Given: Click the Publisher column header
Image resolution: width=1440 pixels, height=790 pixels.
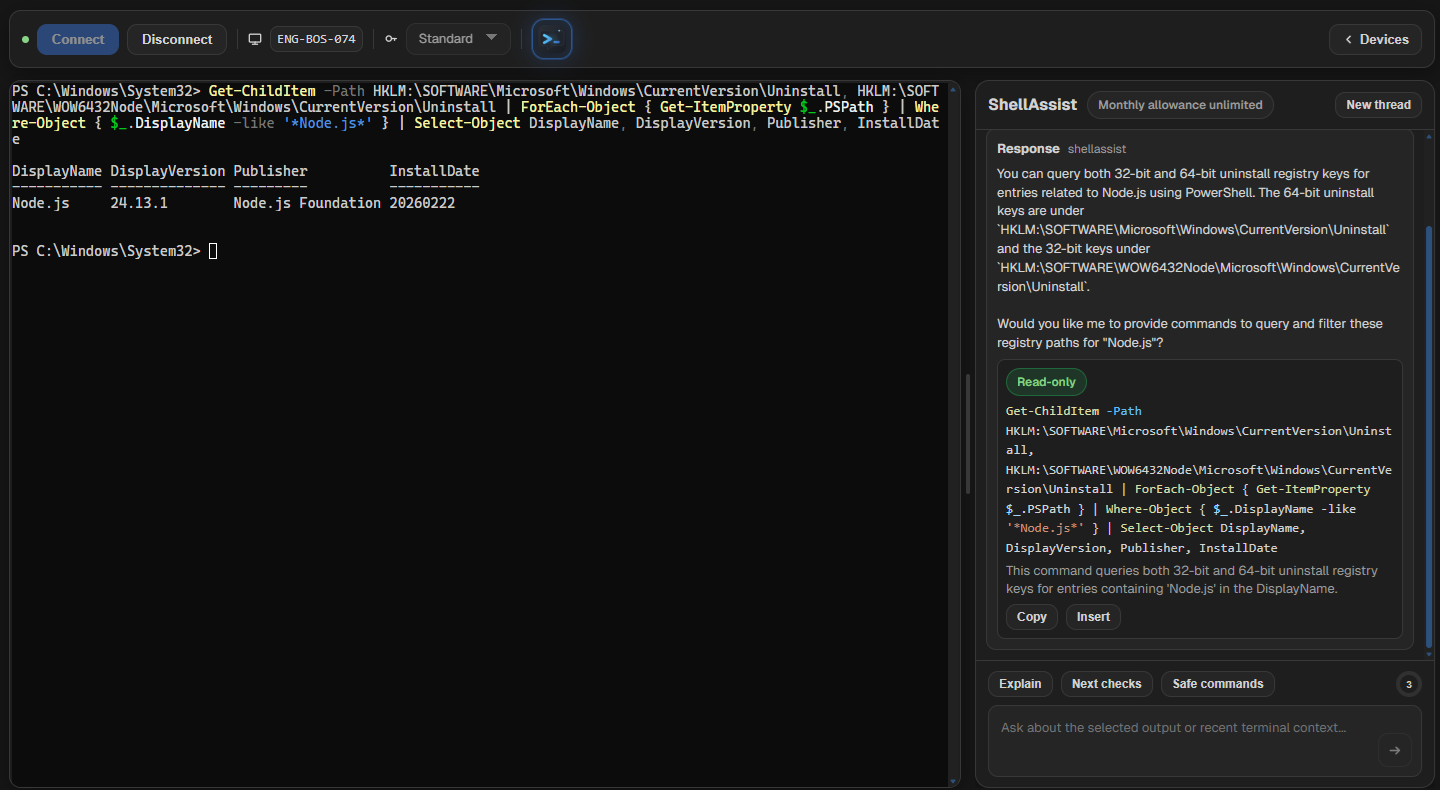Looking at the screenshot, I should click(270, 171).
